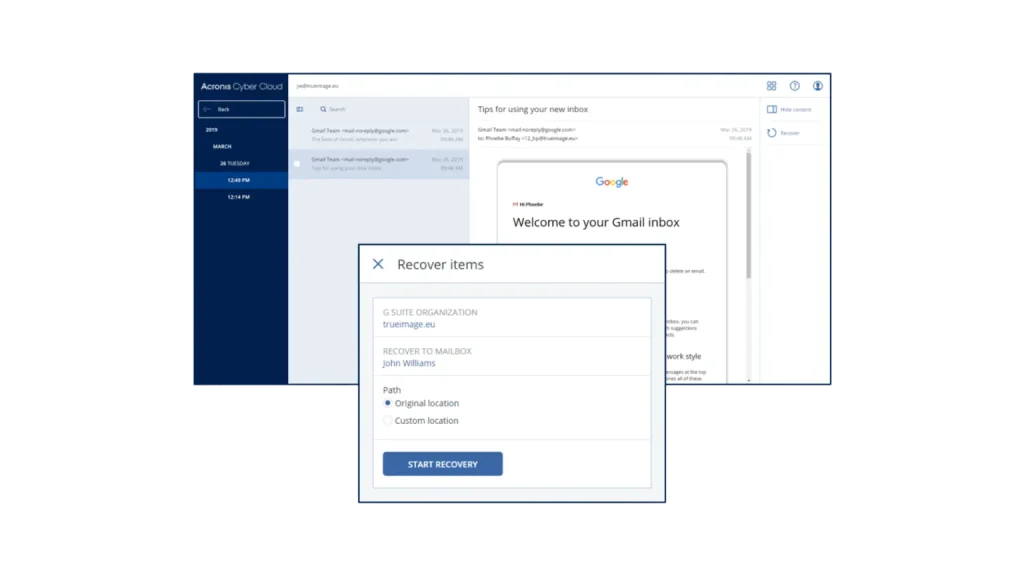Open the highlighted second Gmail Team email

pyautogui.click(x=379, y=164)
